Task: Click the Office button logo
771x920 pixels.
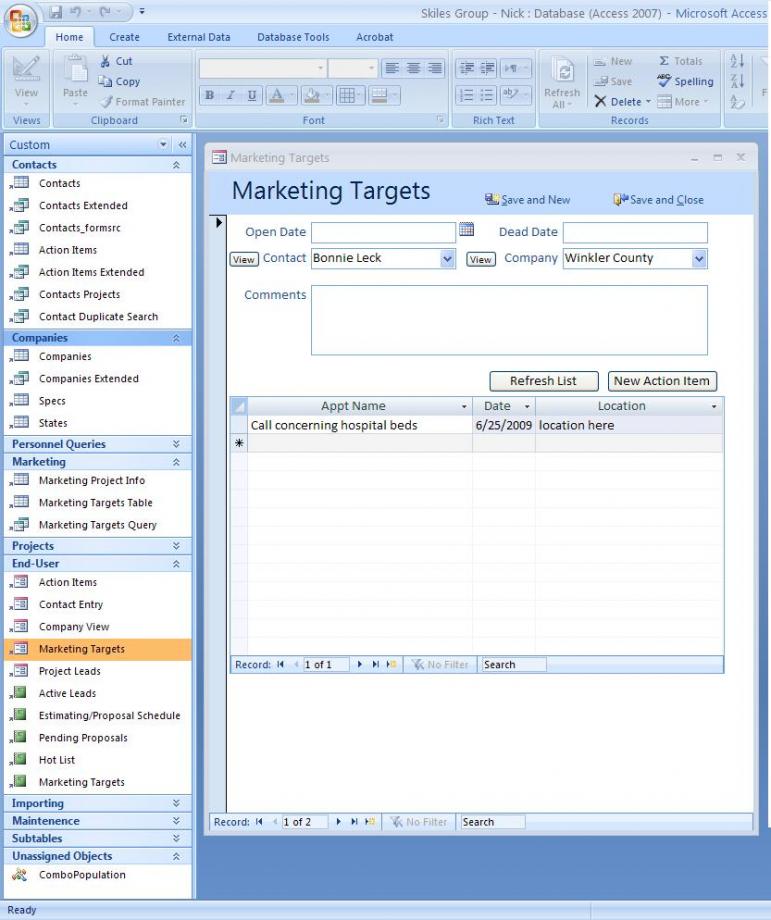Action: 21,21
